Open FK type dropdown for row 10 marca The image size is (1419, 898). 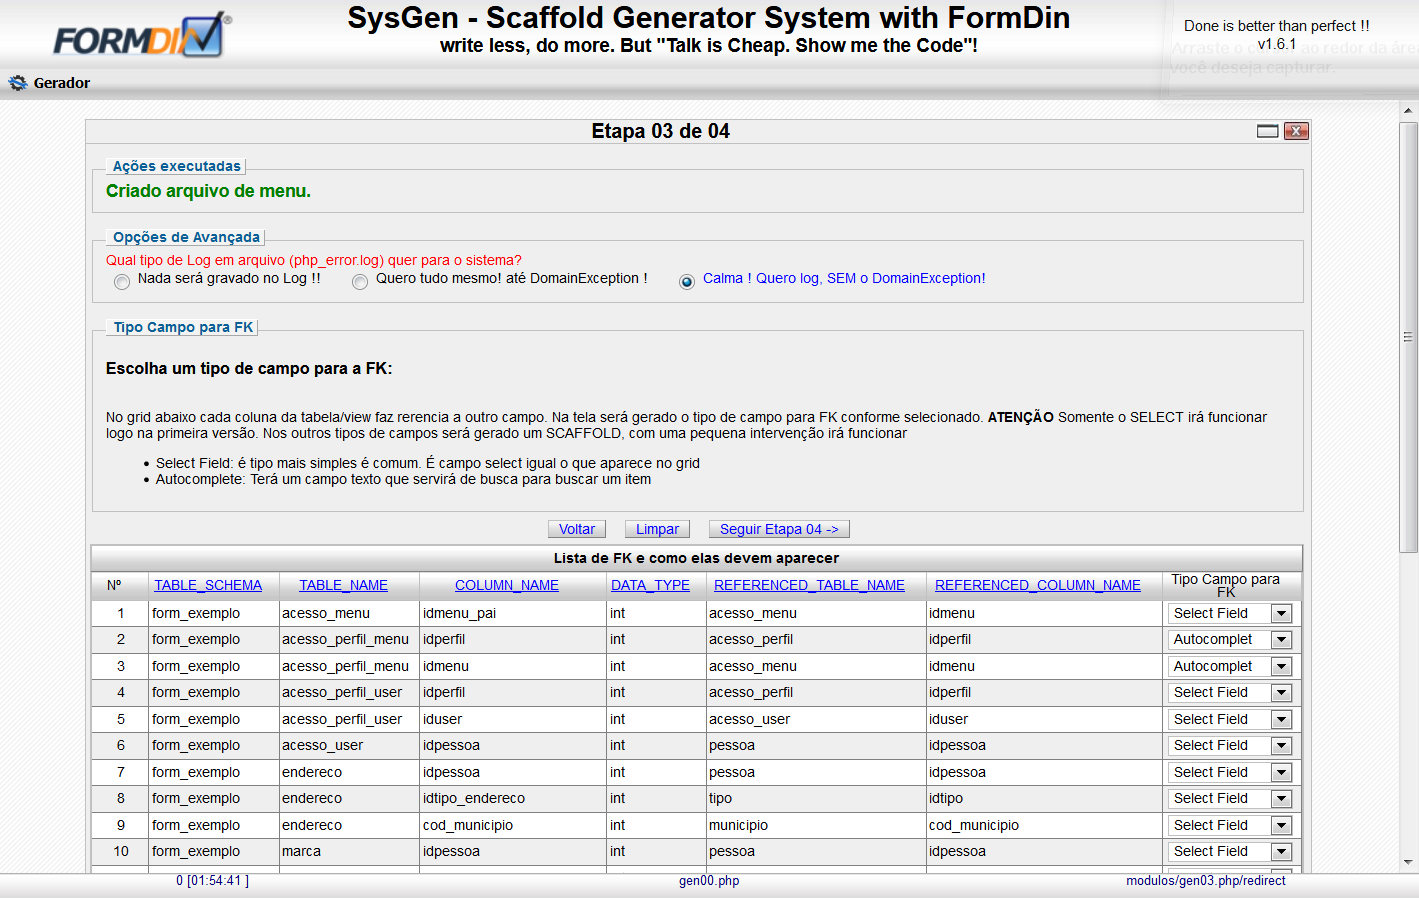pos(1230,851)
